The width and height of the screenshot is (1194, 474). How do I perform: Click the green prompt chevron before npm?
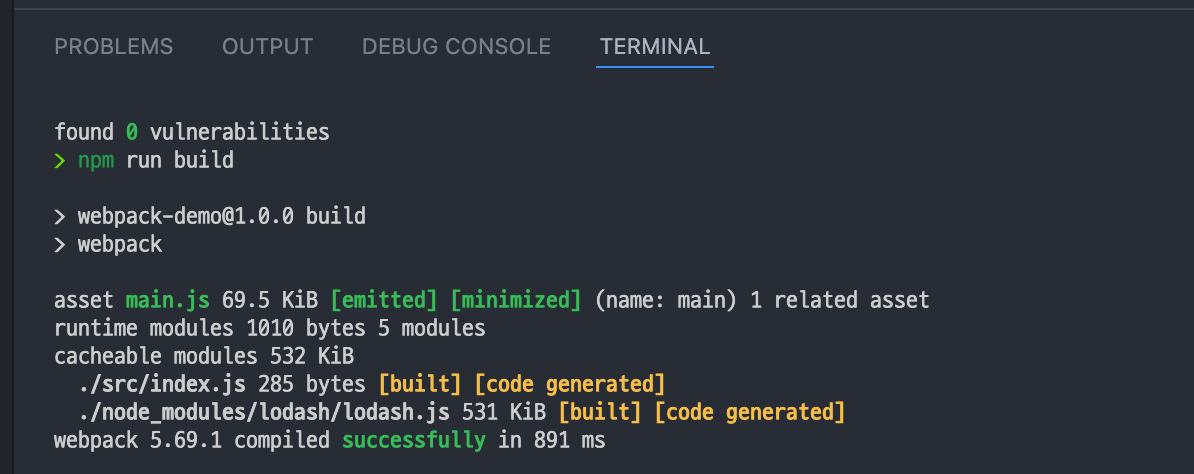pos(60,161)
